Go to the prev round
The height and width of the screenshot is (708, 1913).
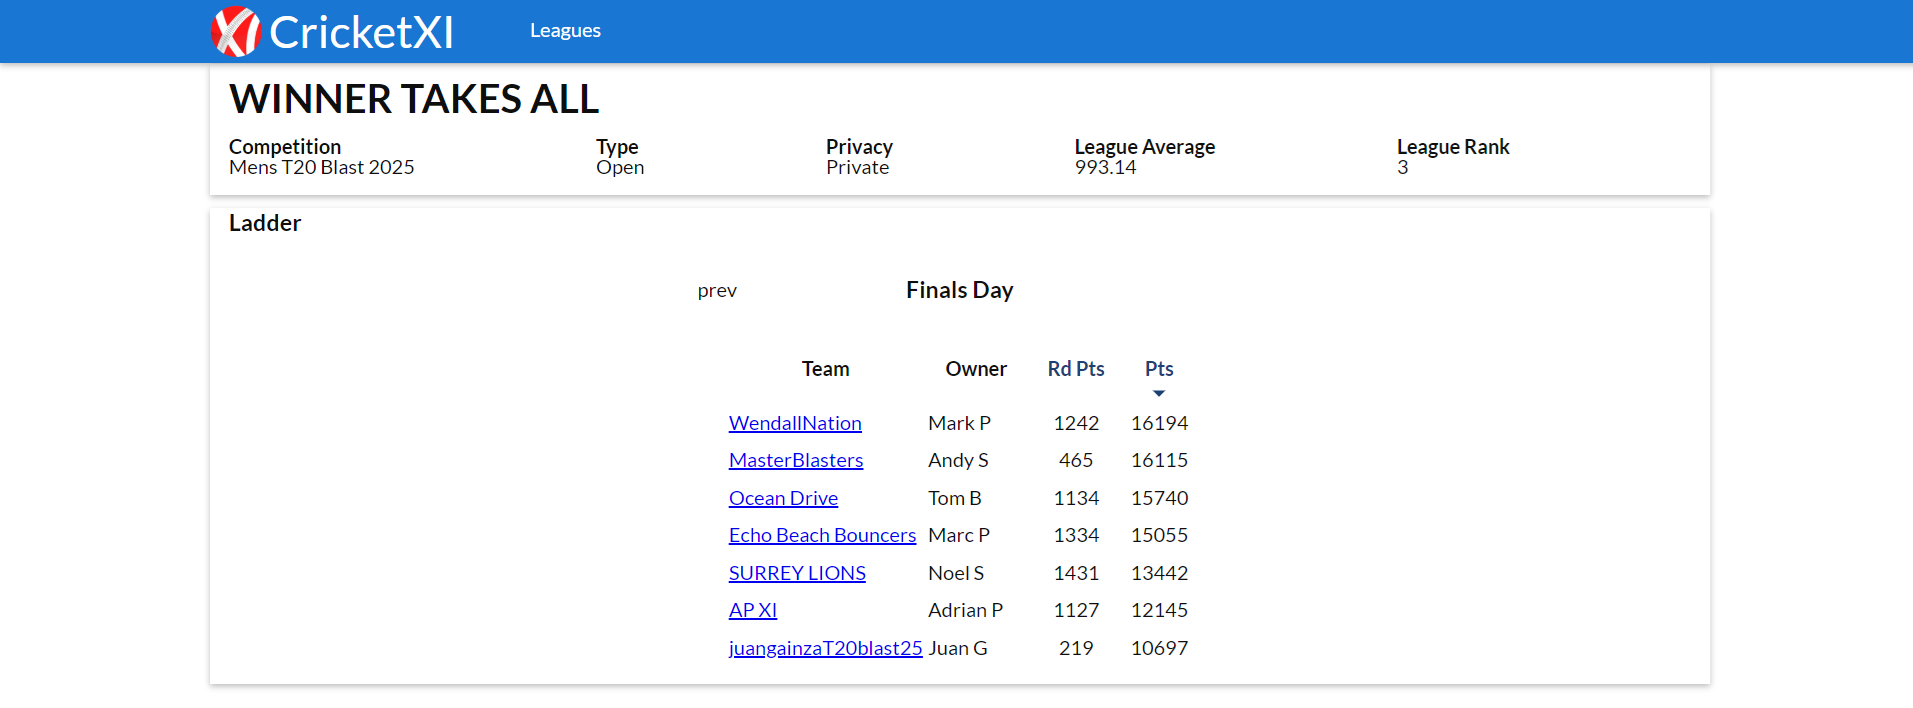click(x=717, y=291)
